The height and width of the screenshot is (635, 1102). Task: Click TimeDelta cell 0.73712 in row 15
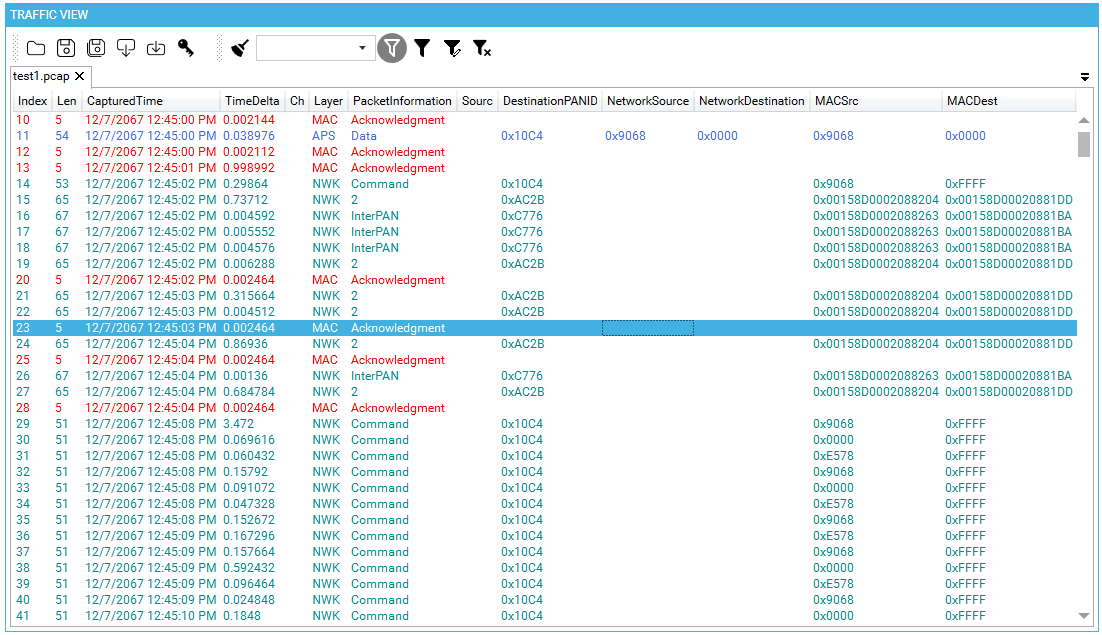245,200
